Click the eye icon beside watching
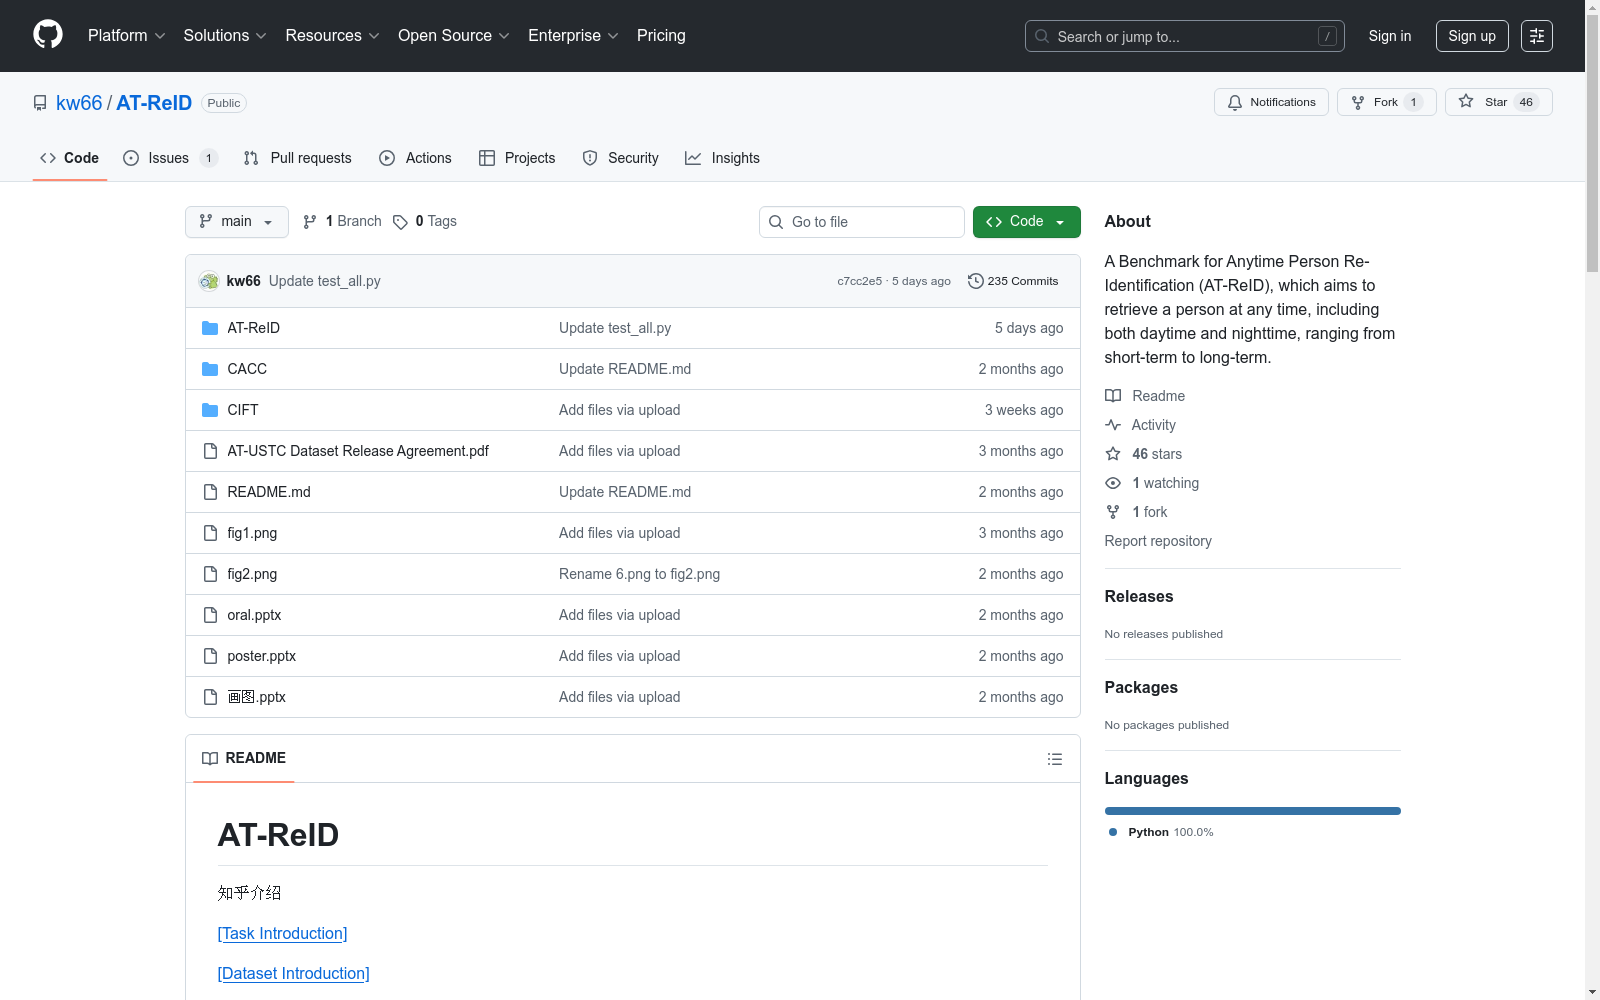The width and height of the screenshot is (1600, 1000). click(x=1113, y=483)
